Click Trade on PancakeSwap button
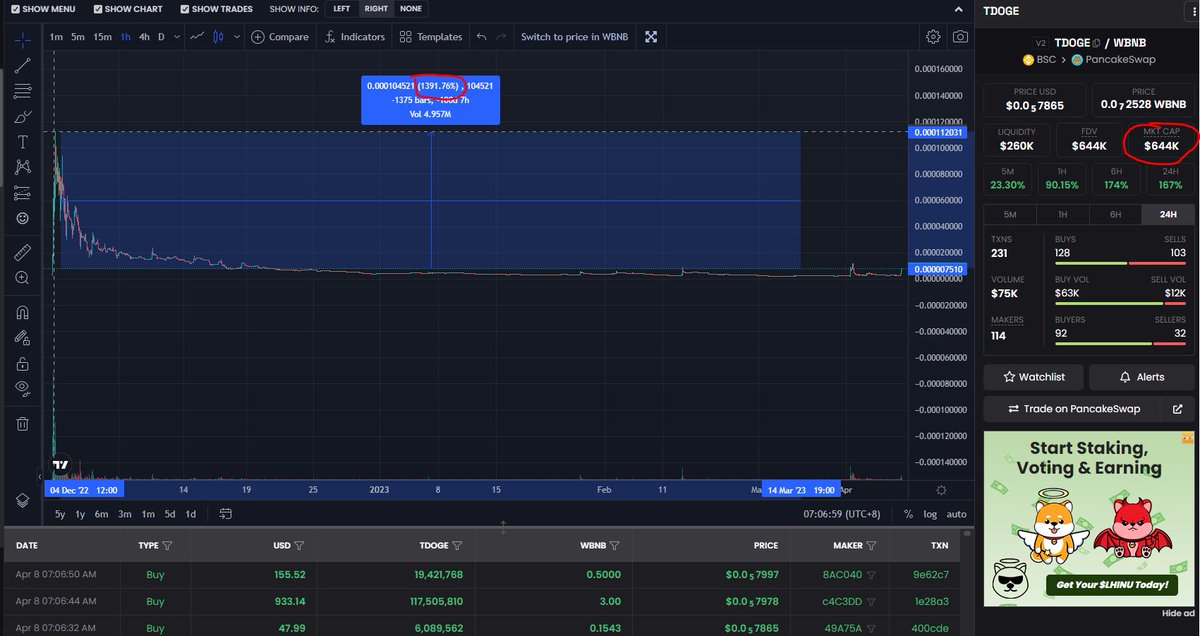The height and width of the screenshot is (636, 1200). (1073, 409)
